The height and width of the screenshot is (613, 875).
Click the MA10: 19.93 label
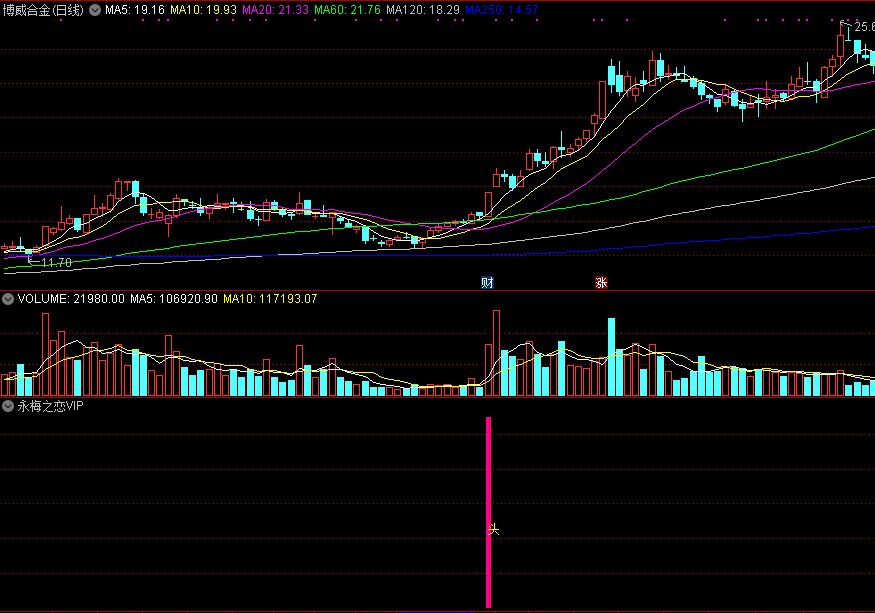[x=203, y=10]
